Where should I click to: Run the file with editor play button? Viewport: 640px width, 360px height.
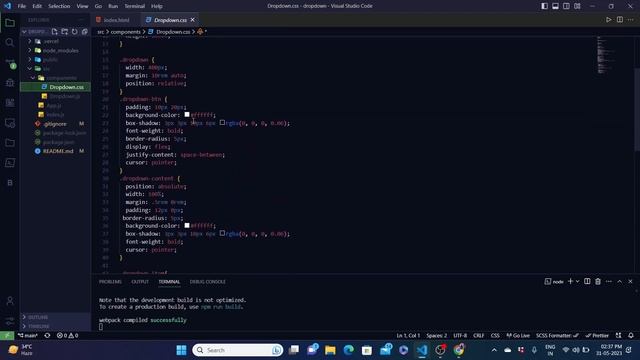coord(609,20)
